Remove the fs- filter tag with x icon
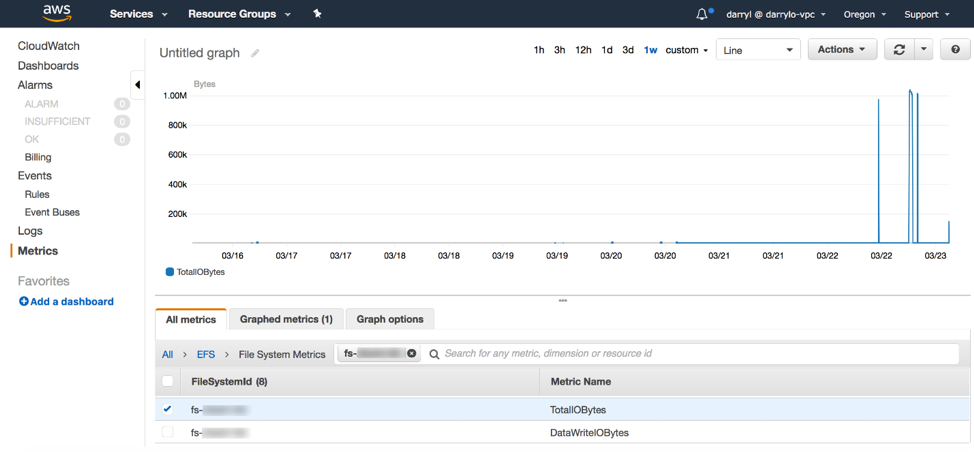The height and width of the screenshot is (452, 974). [x=411, y=353]
